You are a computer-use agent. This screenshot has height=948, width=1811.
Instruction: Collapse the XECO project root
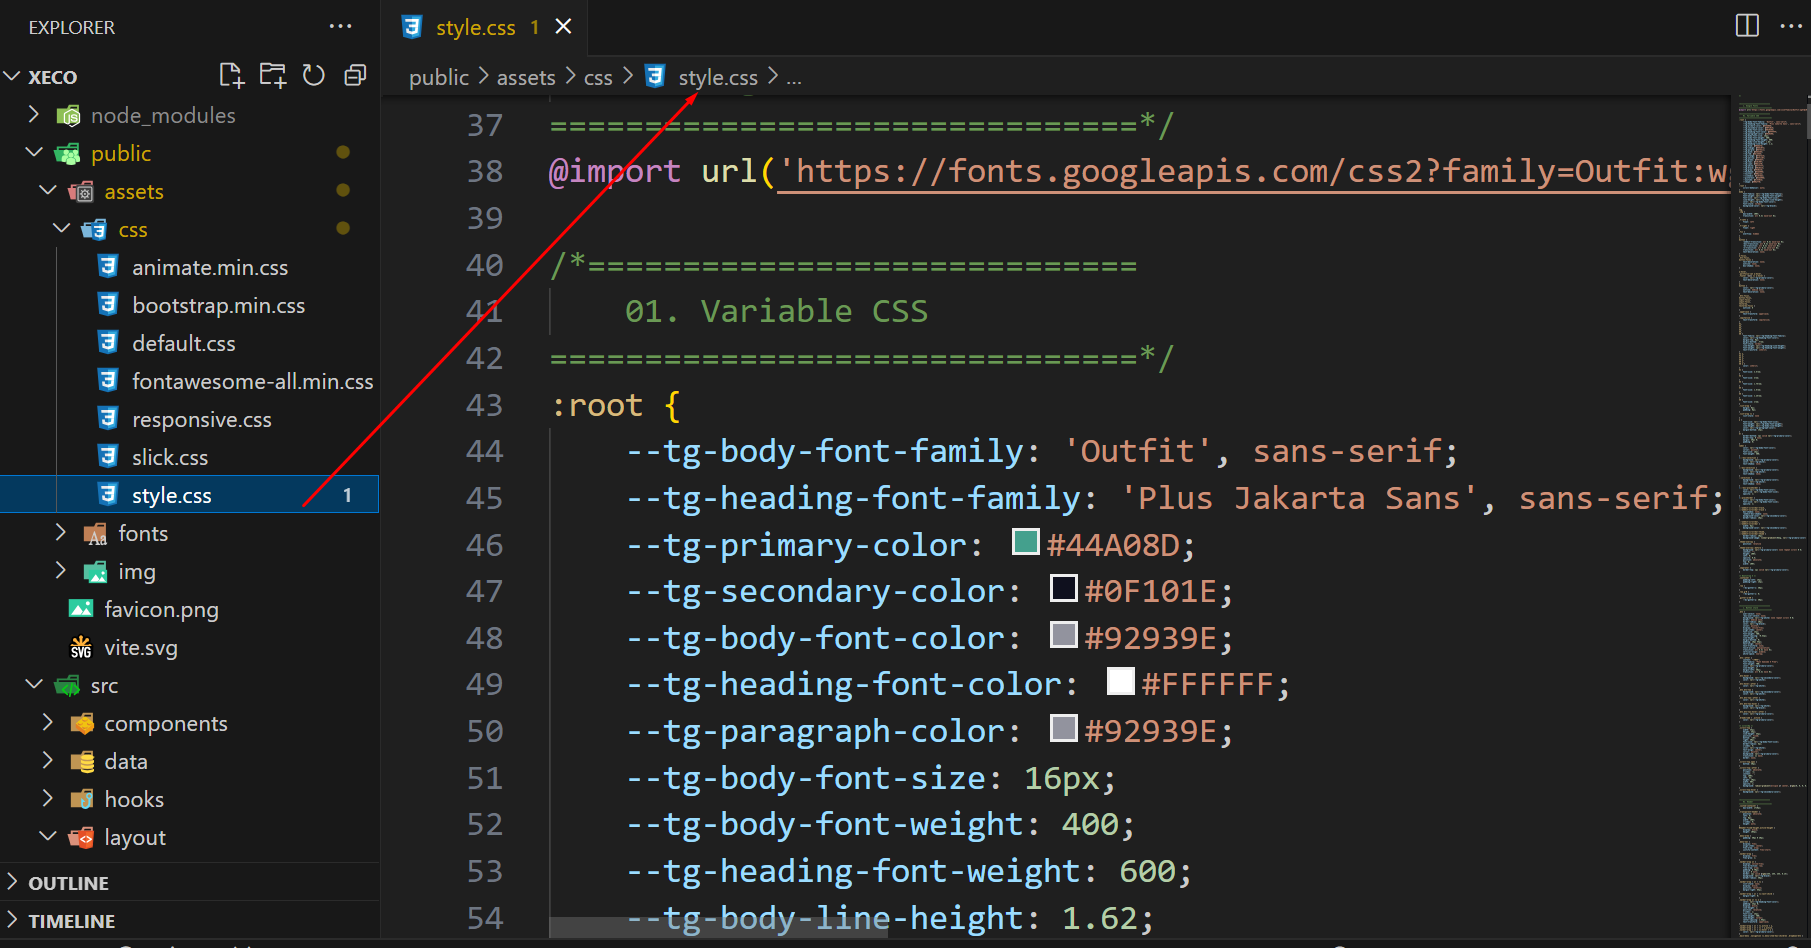[x=12, y=76]
